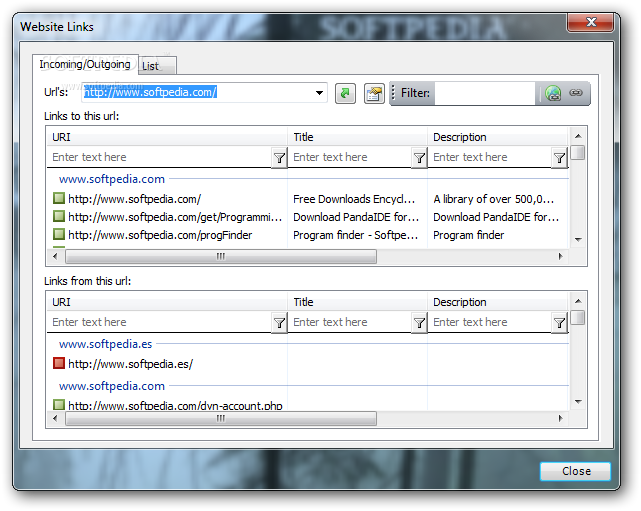This screenshot has height=511, width=641.
Task: Collapse the www.softpedia.com group in the bottom grid
Action: click(x=112, y=386)
